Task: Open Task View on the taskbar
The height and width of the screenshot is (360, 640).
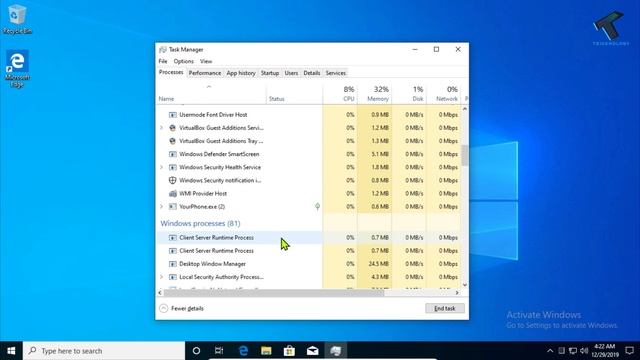Action: click(x=219, y=351)
